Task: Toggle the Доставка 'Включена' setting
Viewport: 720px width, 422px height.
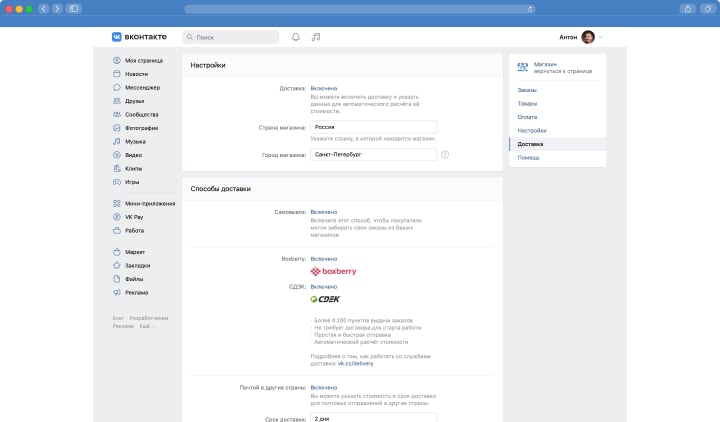Action: click(324, 88)
